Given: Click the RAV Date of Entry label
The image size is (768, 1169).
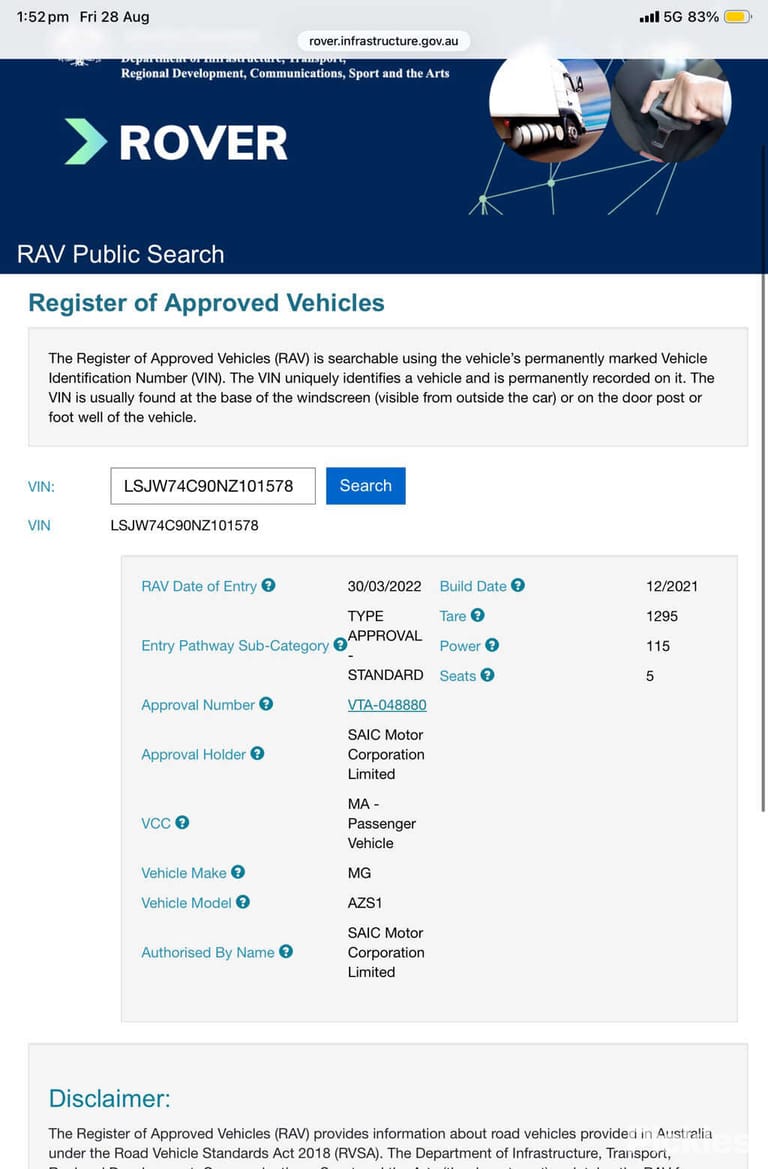Looking at the screenshot, I should (199, 586).
